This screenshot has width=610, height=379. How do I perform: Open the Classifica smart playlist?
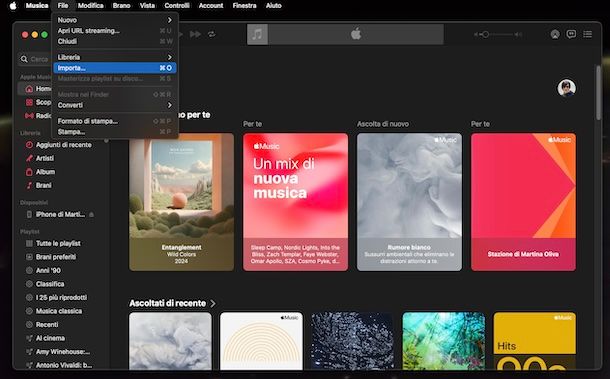63,284
